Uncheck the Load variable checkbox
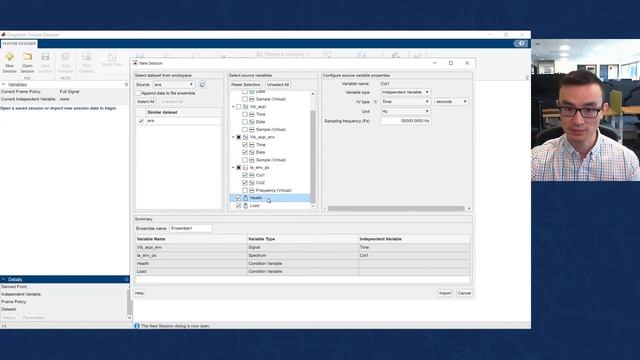Image resolution: width=640 pixels, height=360 pixels. [x=239, y=206]
